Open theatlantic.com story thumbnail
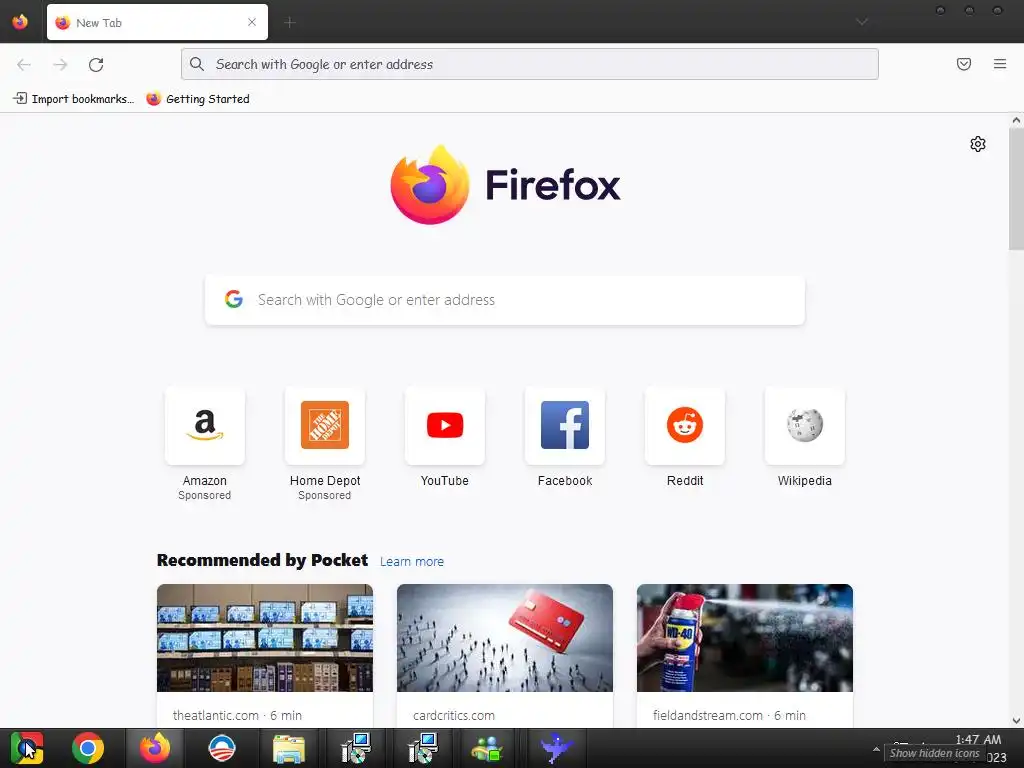Viewport: 1024px width, 768px height. pyautogui.click(x=264, y=638)
